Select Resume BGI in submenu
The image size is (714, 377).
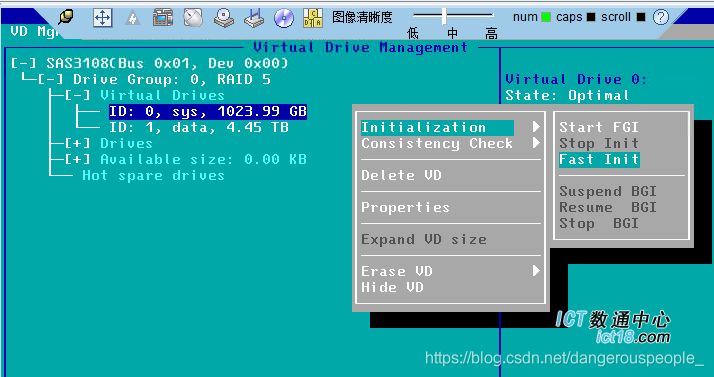point(608,208)
